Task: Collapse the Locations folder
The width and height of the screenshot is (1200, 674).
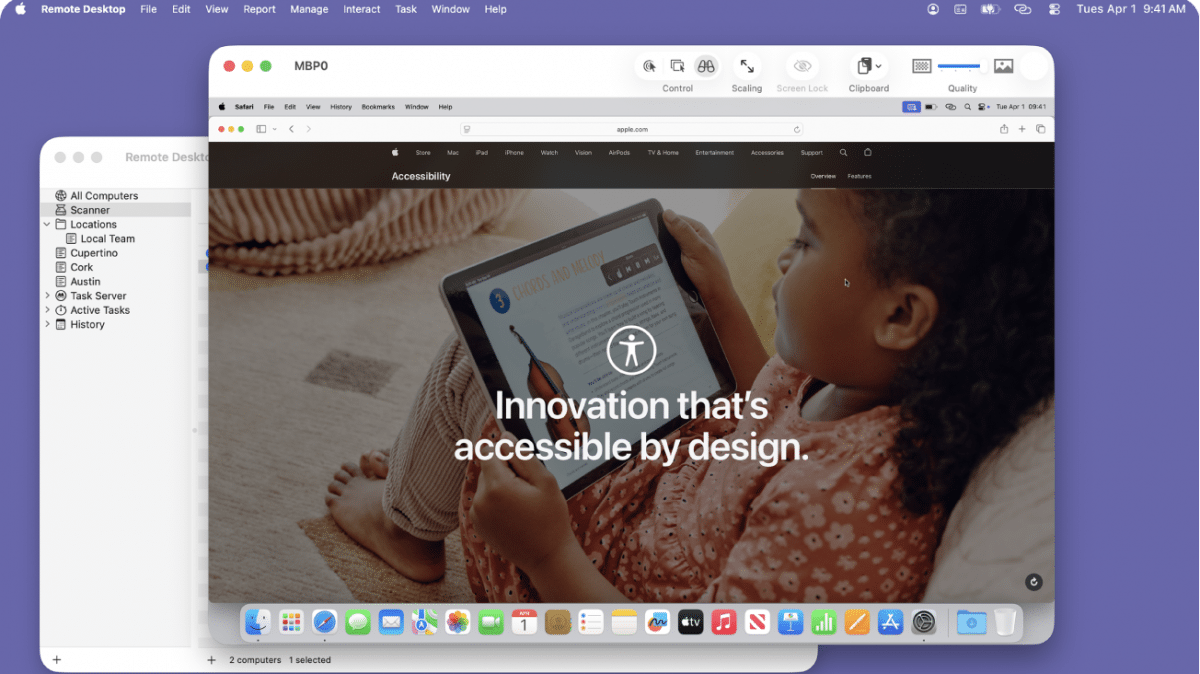Action: click(47, 225)
